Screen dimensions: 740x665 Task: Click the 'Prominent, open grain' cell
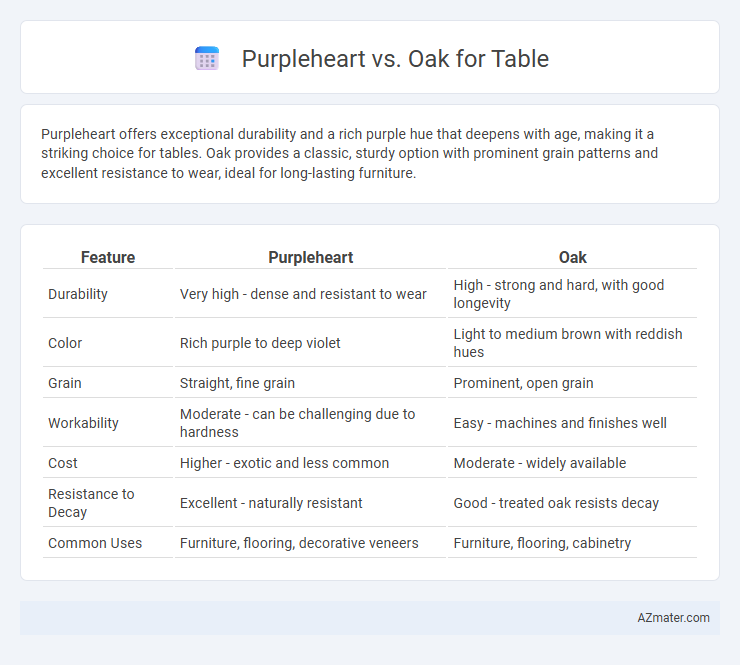pos(523,383)
